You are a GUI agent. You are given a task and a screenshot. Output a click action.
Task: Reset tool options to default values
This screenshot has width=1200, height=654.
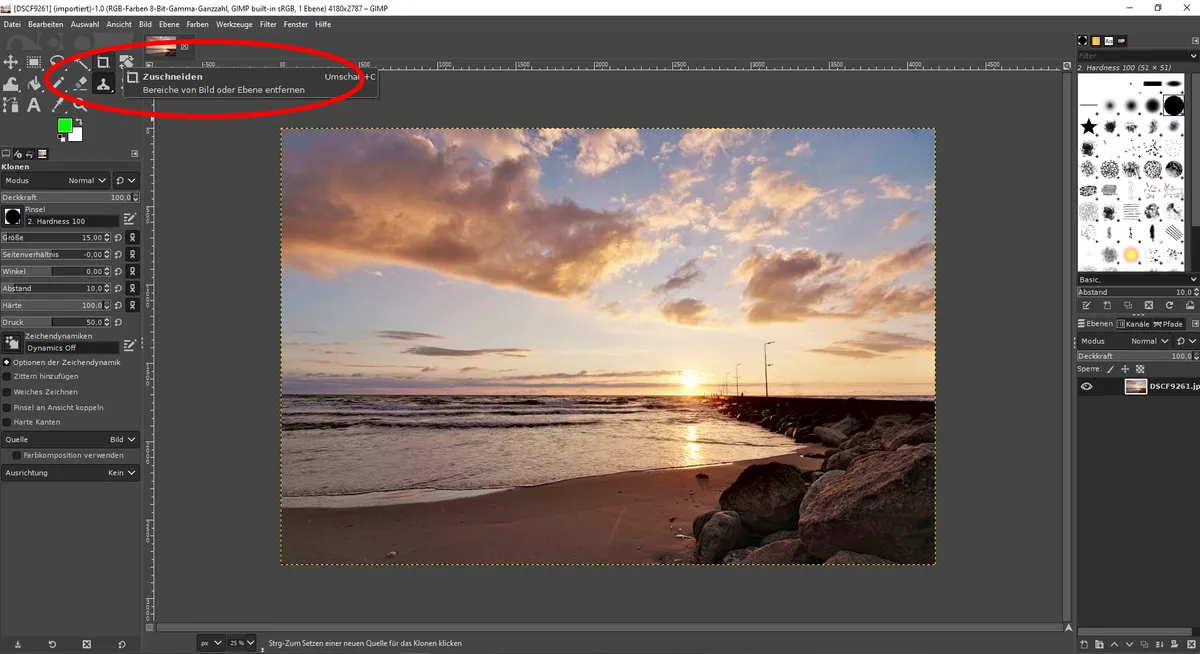121,645
